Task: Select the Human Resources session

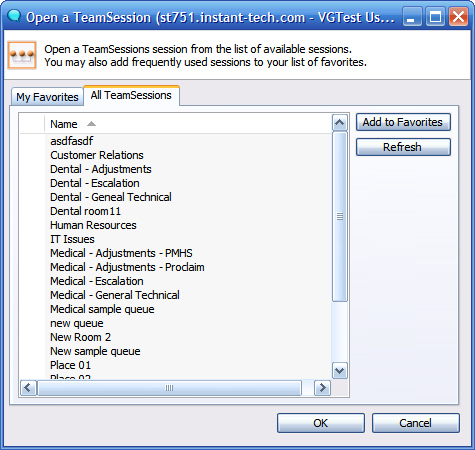Action: tap(93, 225)
